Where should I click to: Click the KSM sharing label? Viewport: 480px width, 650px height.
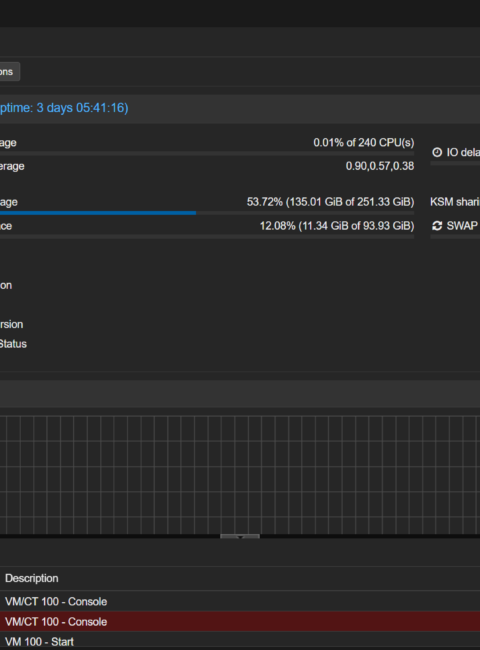point(455,202)
